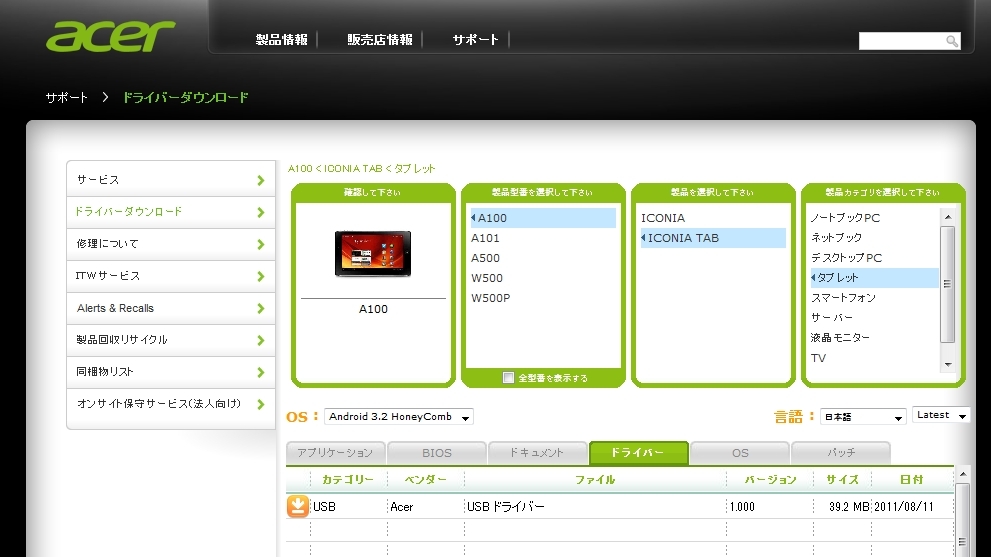
Task: Click the A100 tablet thumbnail image
Action: coord(373,254)
